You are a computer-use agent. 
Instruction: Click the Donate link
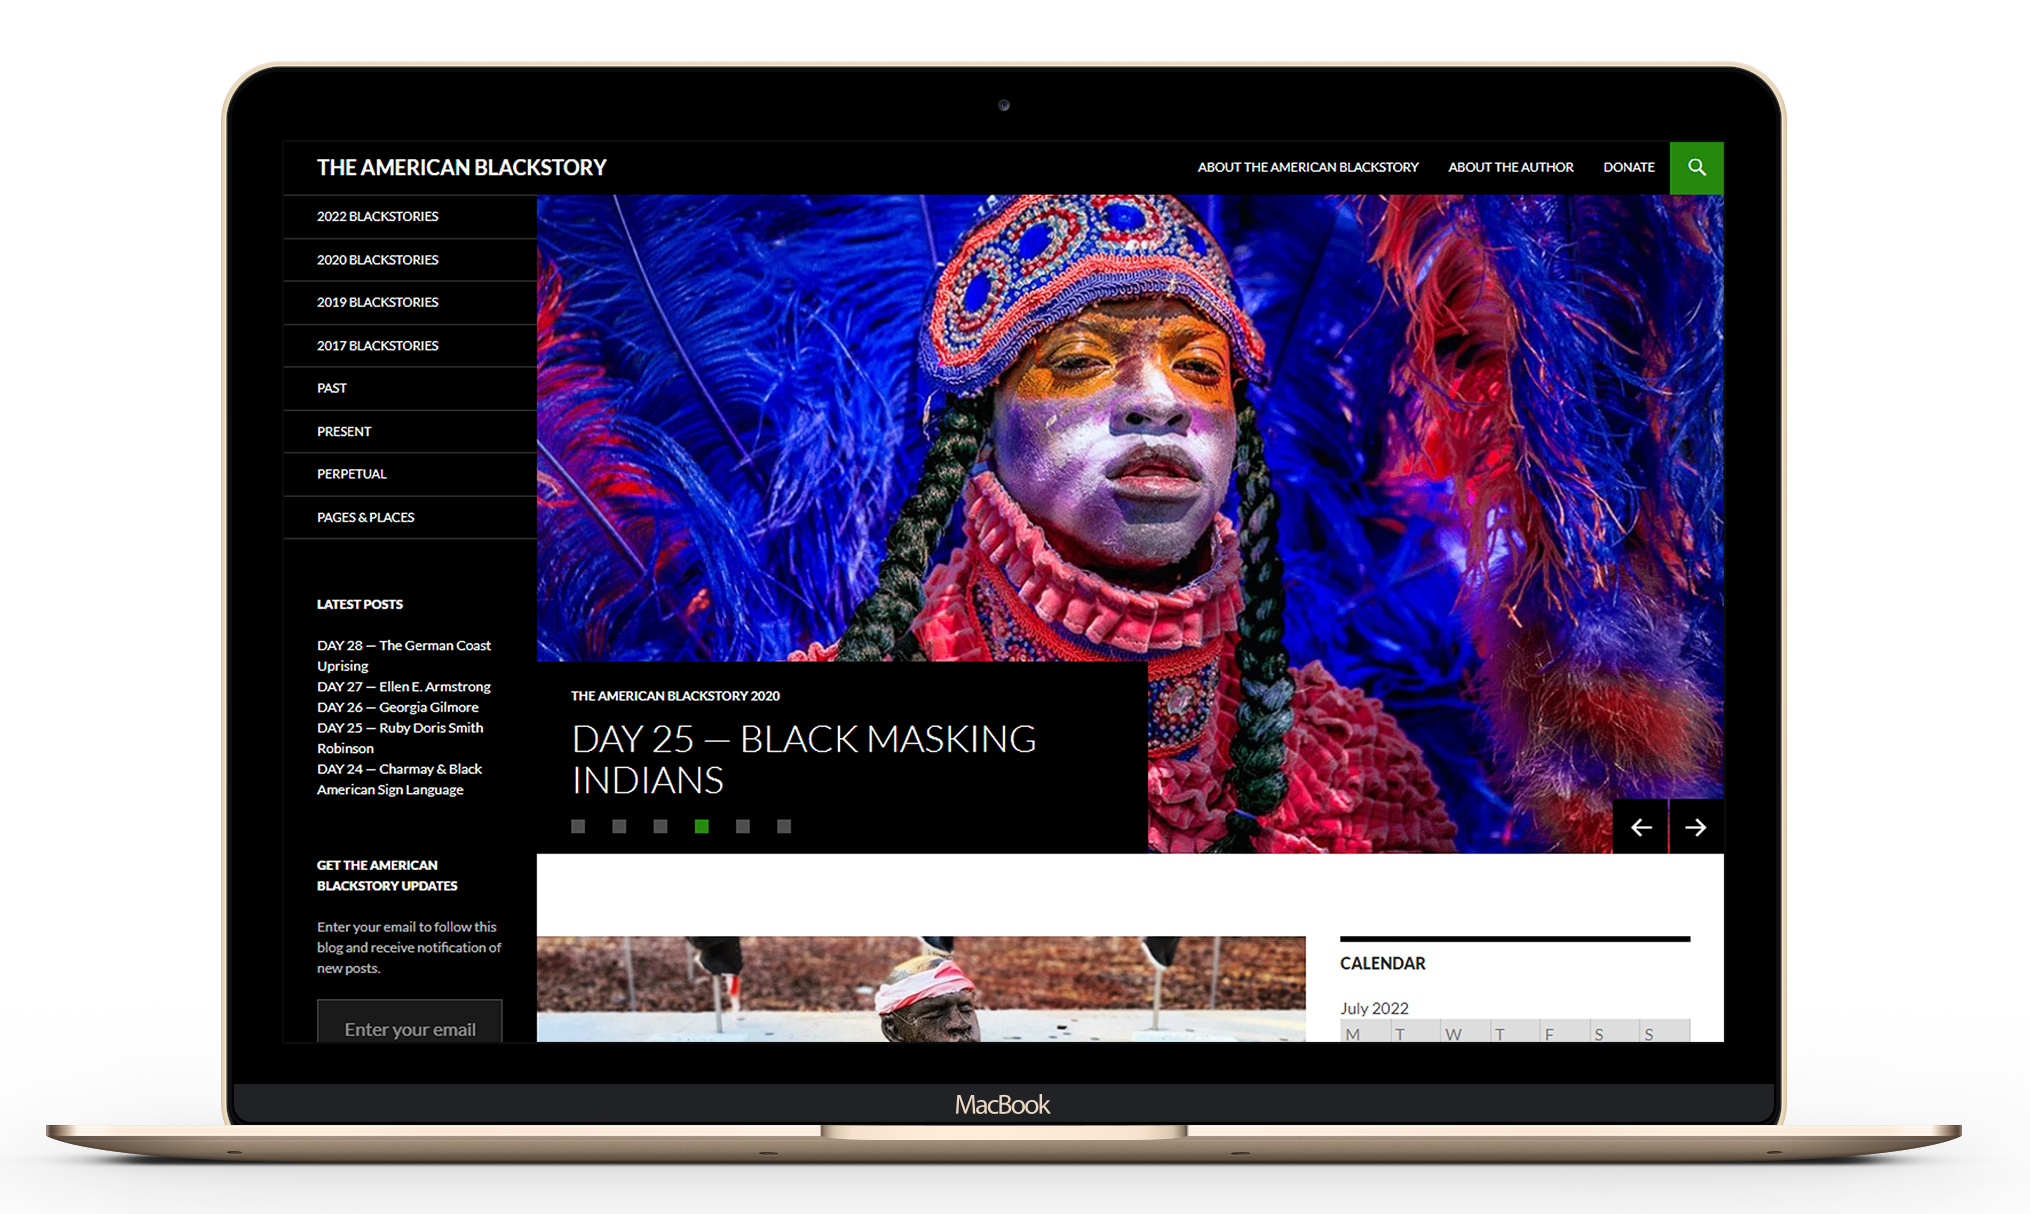click(x=1628, y=167)
